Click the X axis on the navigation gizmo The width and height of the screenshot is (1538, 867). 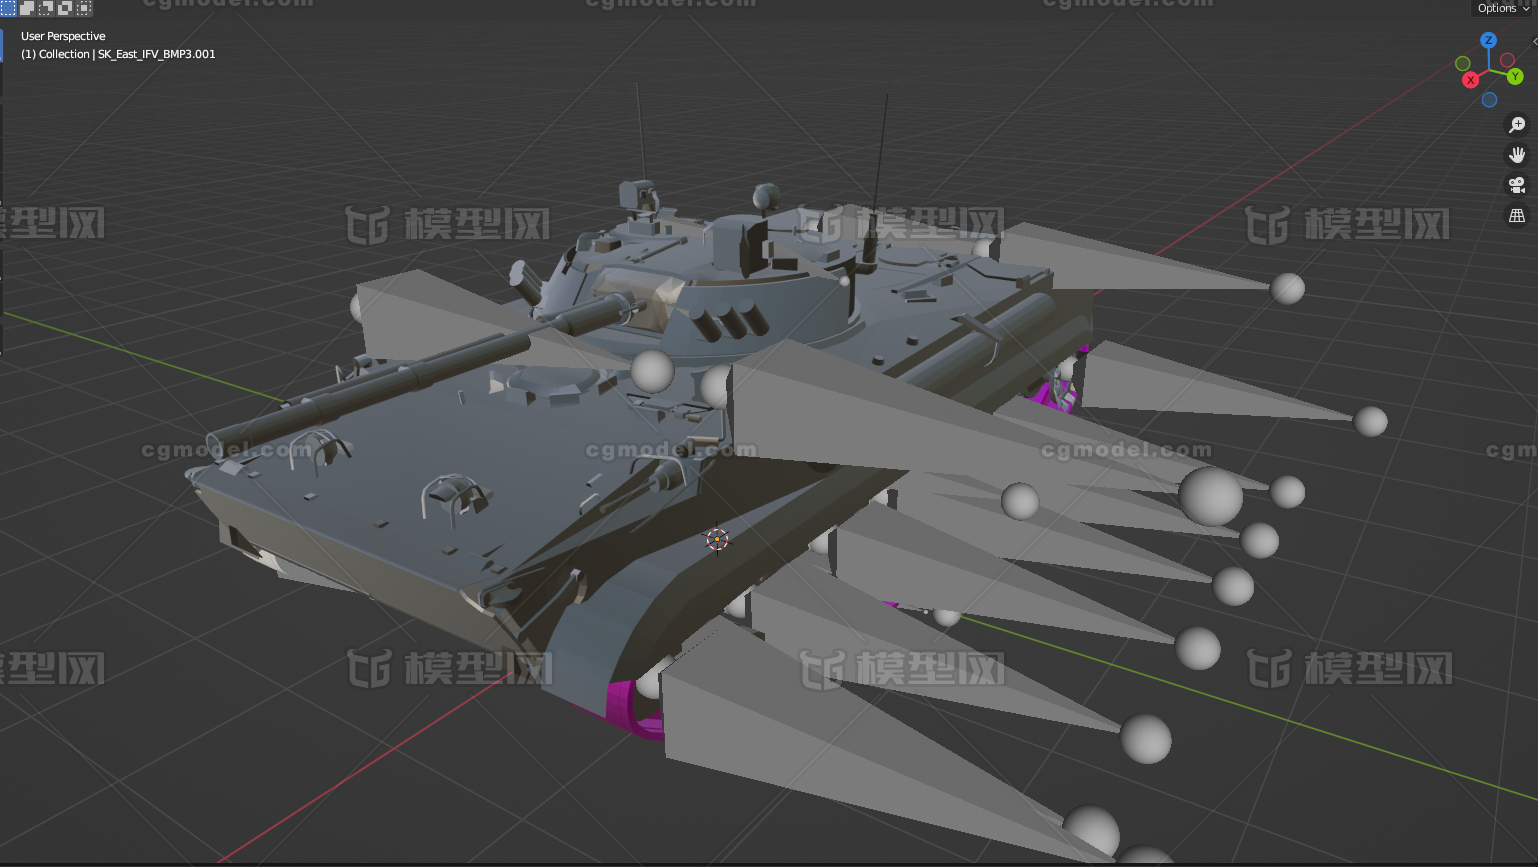(x=1470, y=80)
